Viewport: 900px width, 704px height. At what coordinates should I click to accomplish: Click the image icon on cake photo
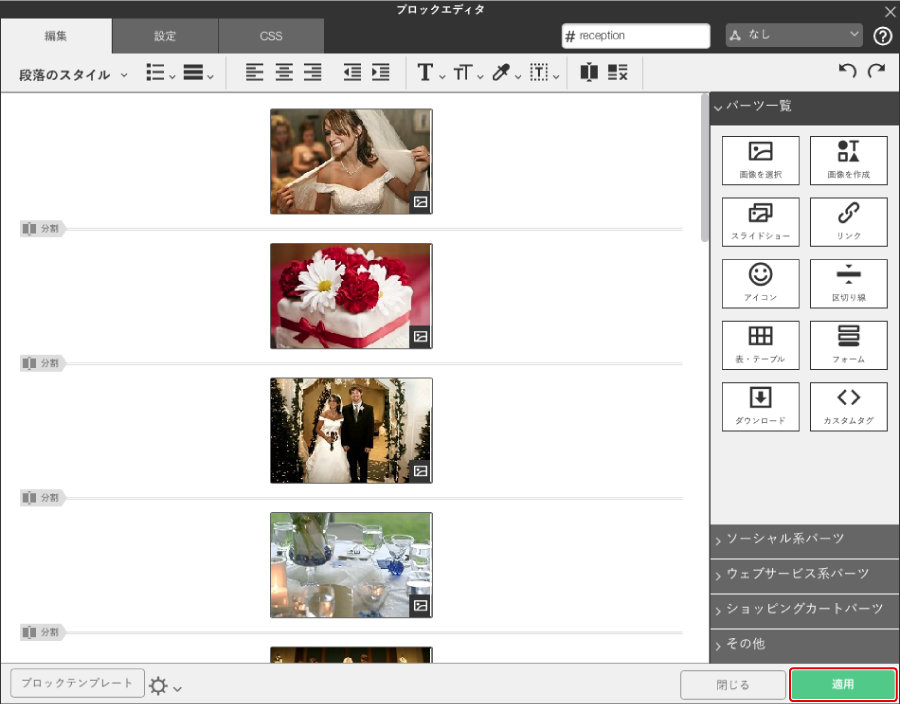tap(420, 336)
